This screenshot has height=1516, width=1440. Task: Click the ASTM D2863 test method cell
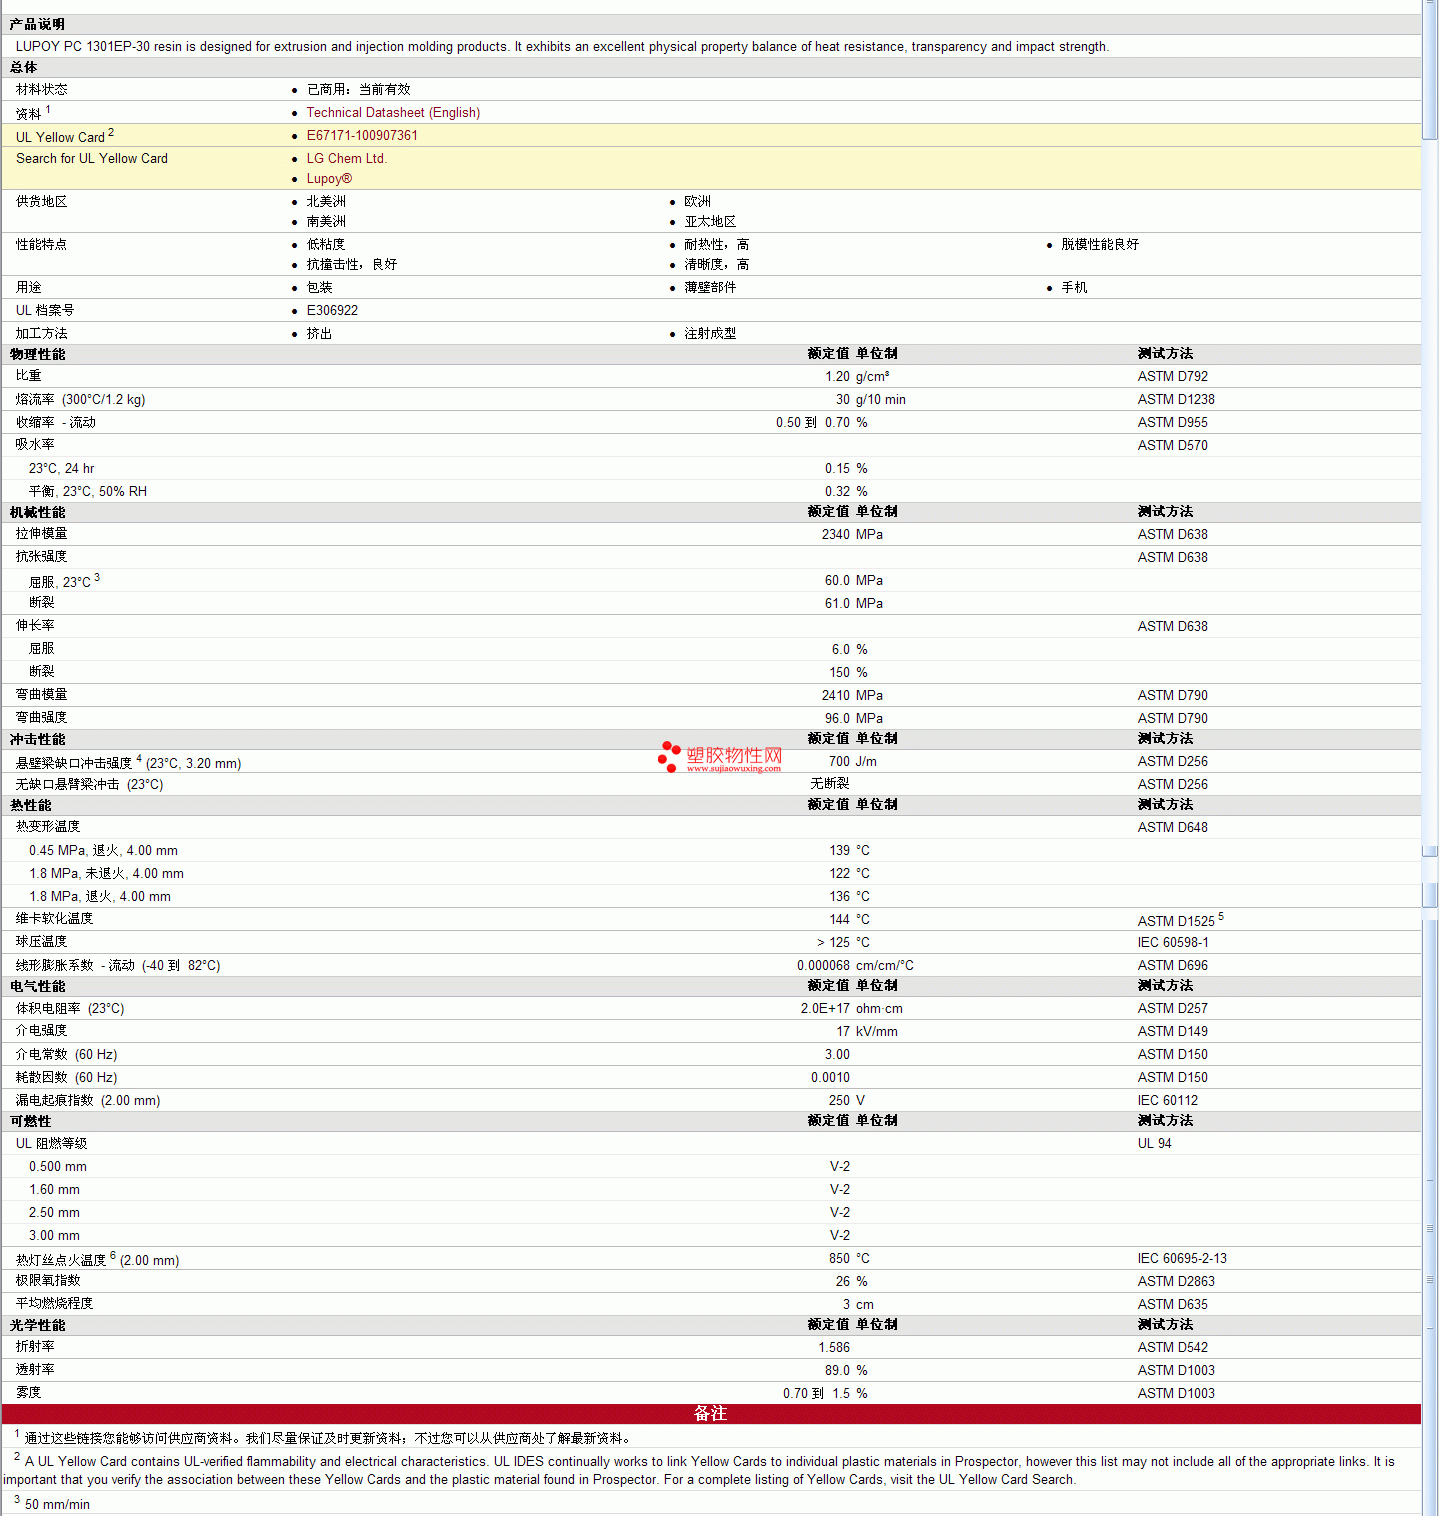point(1176,1282)
